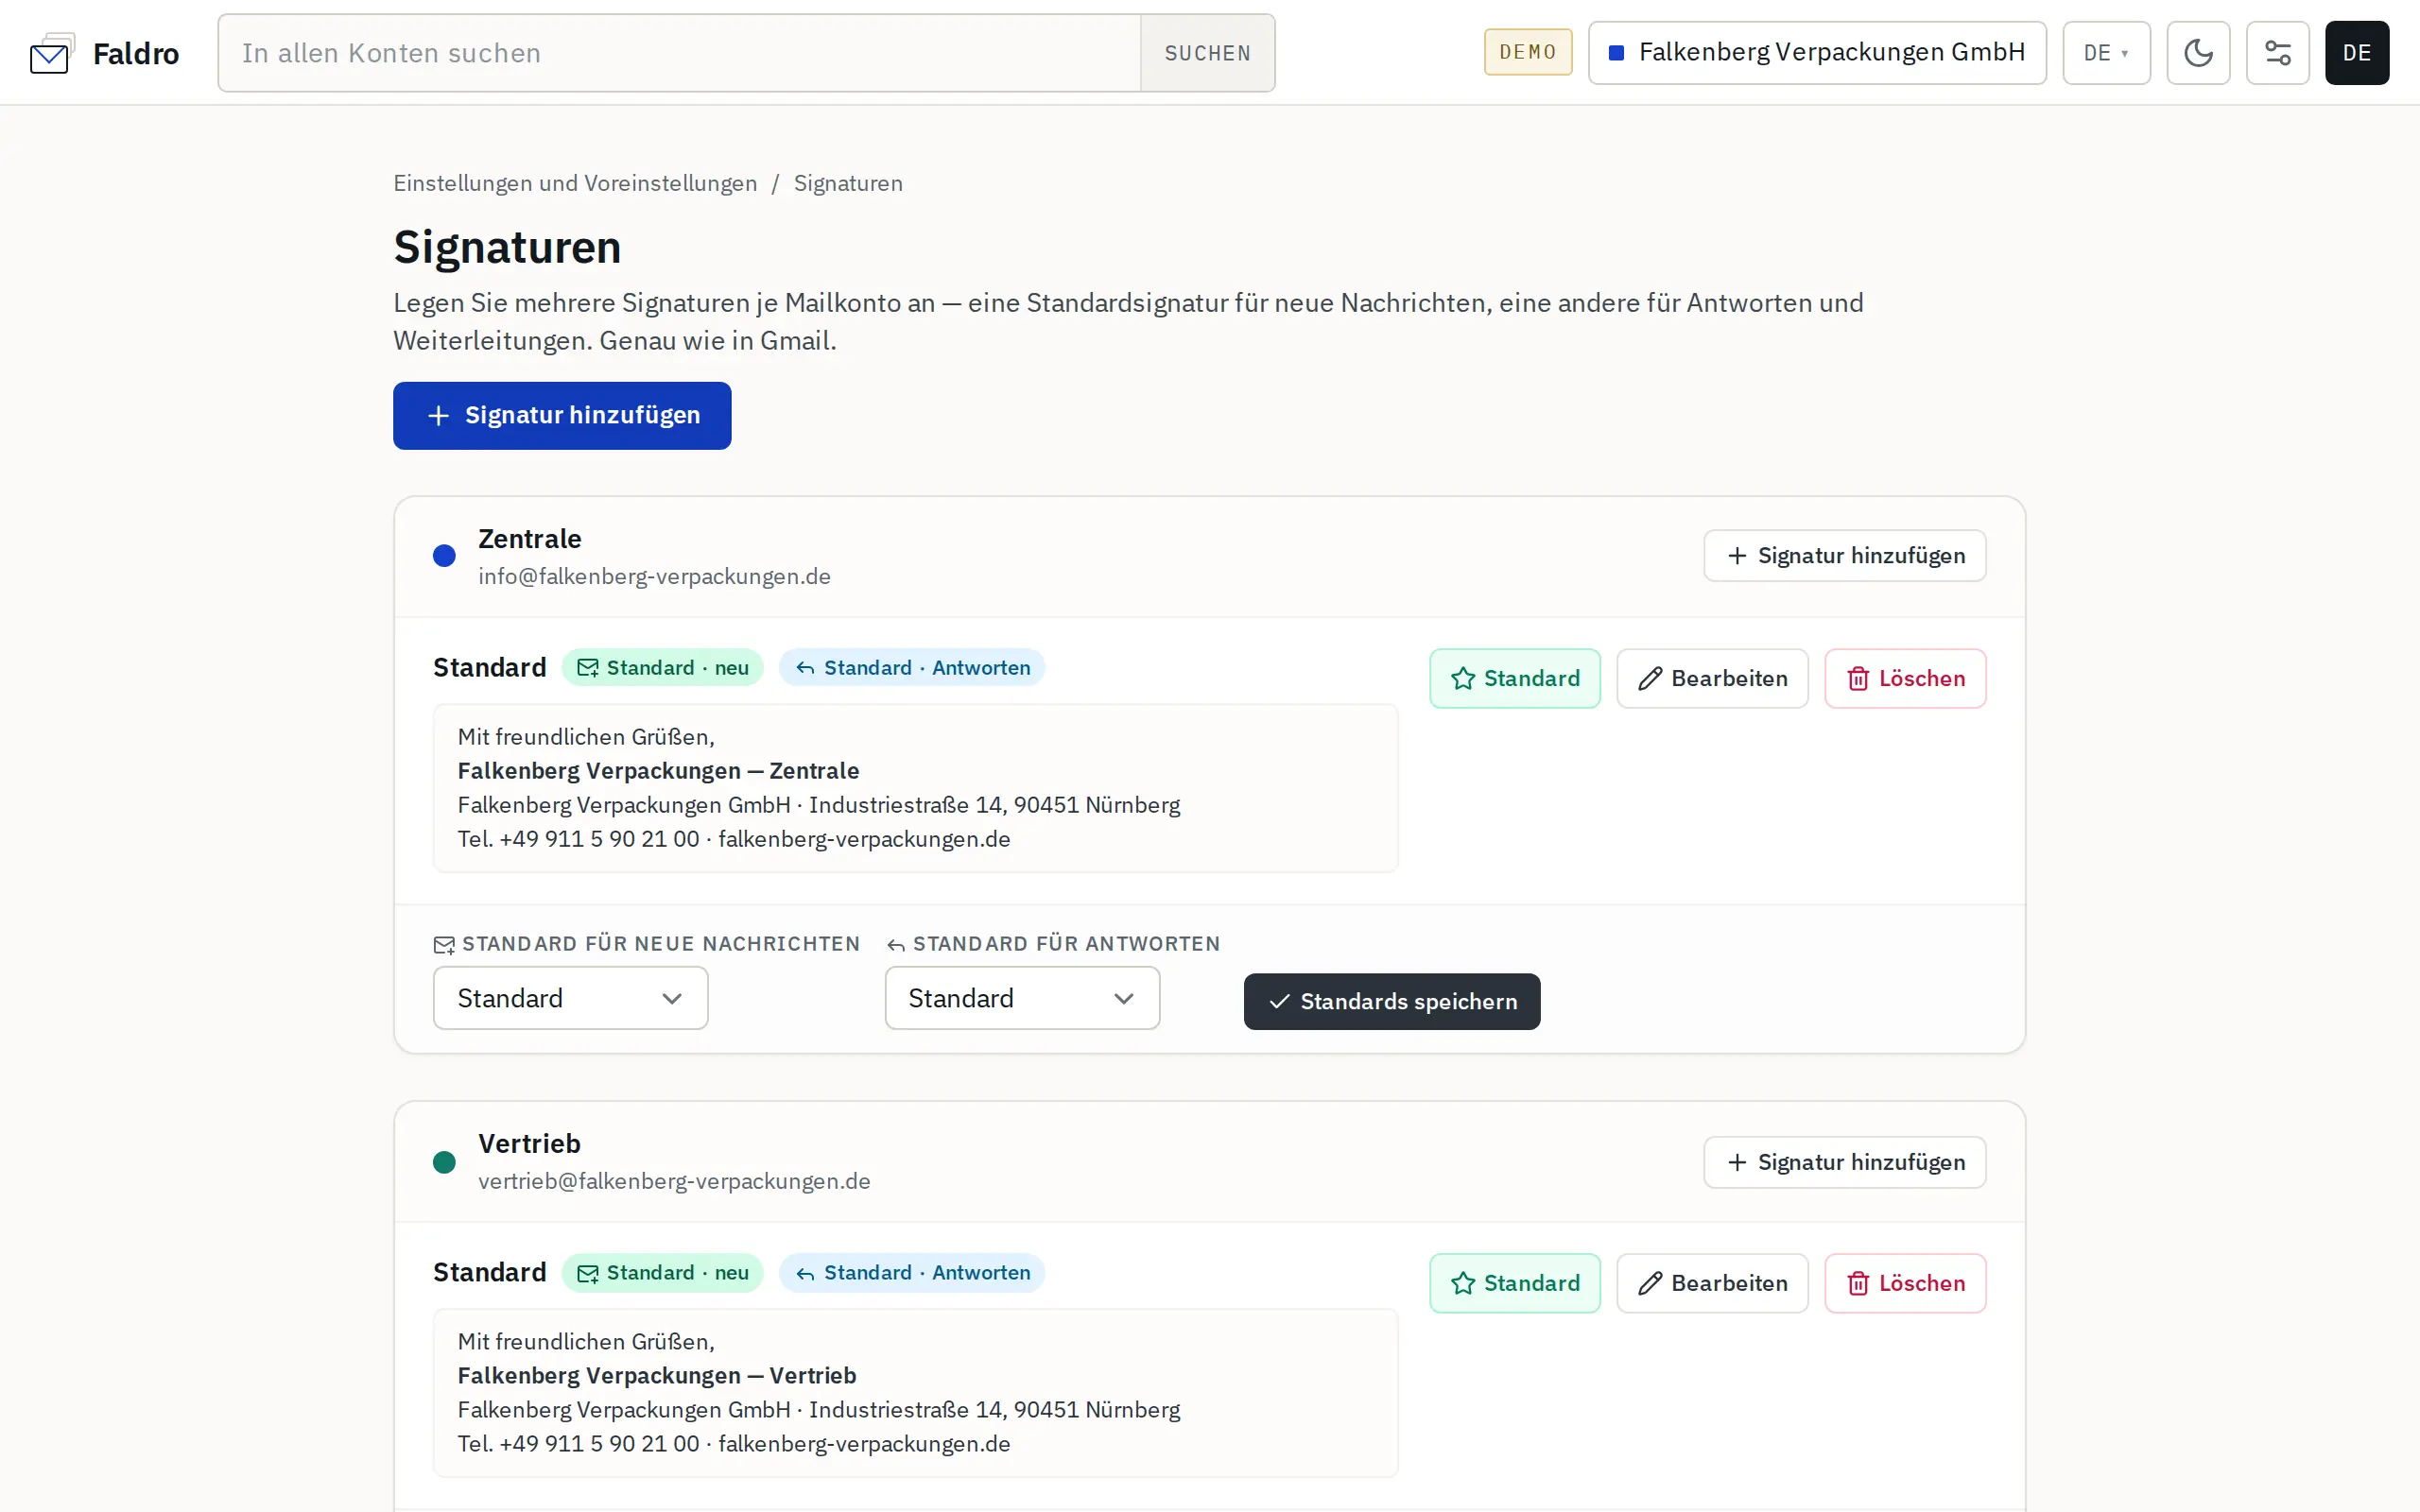Click the blue 'Signatur hinzufügen' main button

point(562,415)
